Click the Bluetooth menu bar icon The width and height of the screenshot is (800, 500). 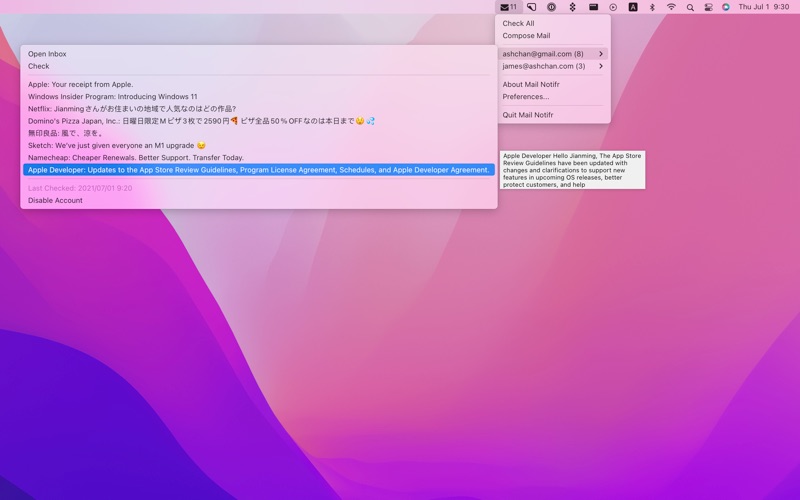652,7
